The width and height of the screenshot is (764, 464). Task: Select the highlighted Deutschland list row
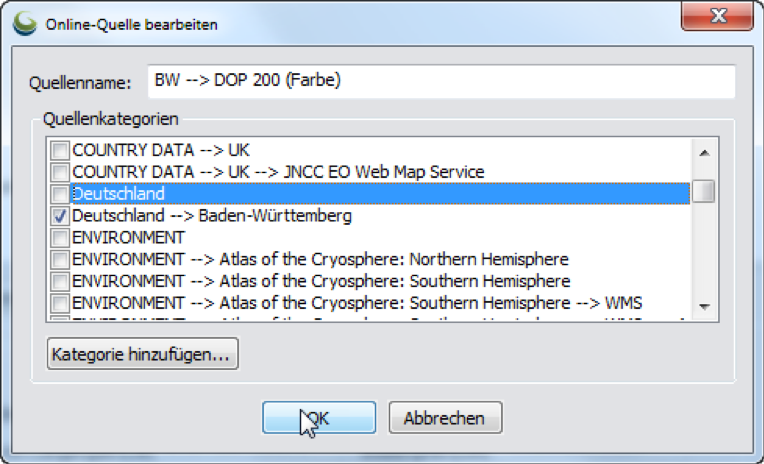380,193
